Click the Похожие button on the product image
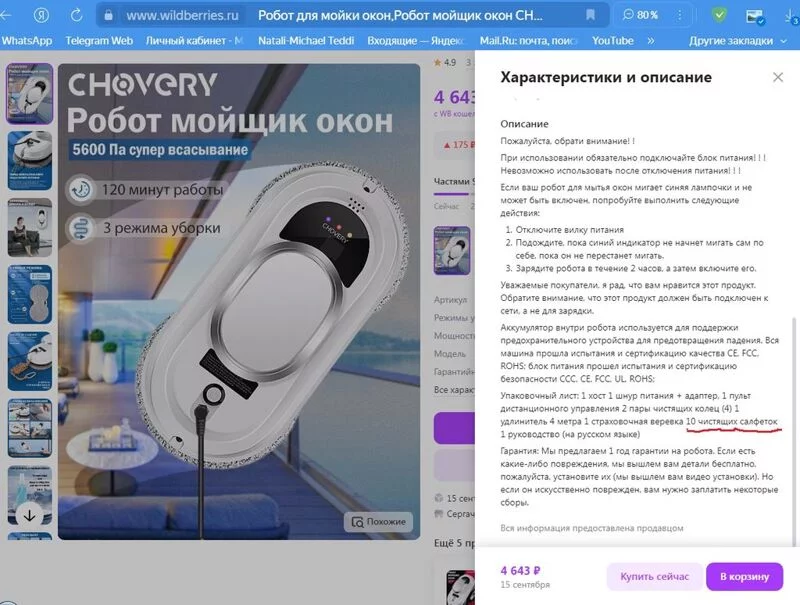800x605 pixels. (379, 522)
